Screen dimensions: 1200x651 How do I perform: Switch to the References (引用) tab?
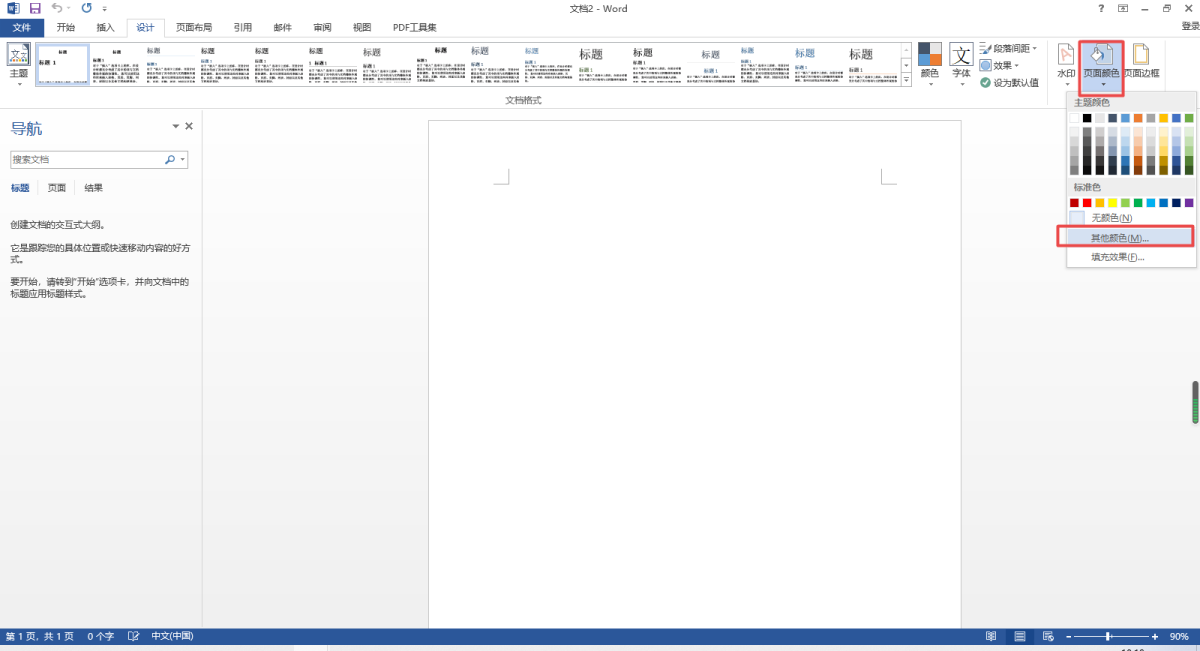coord(243,27)
